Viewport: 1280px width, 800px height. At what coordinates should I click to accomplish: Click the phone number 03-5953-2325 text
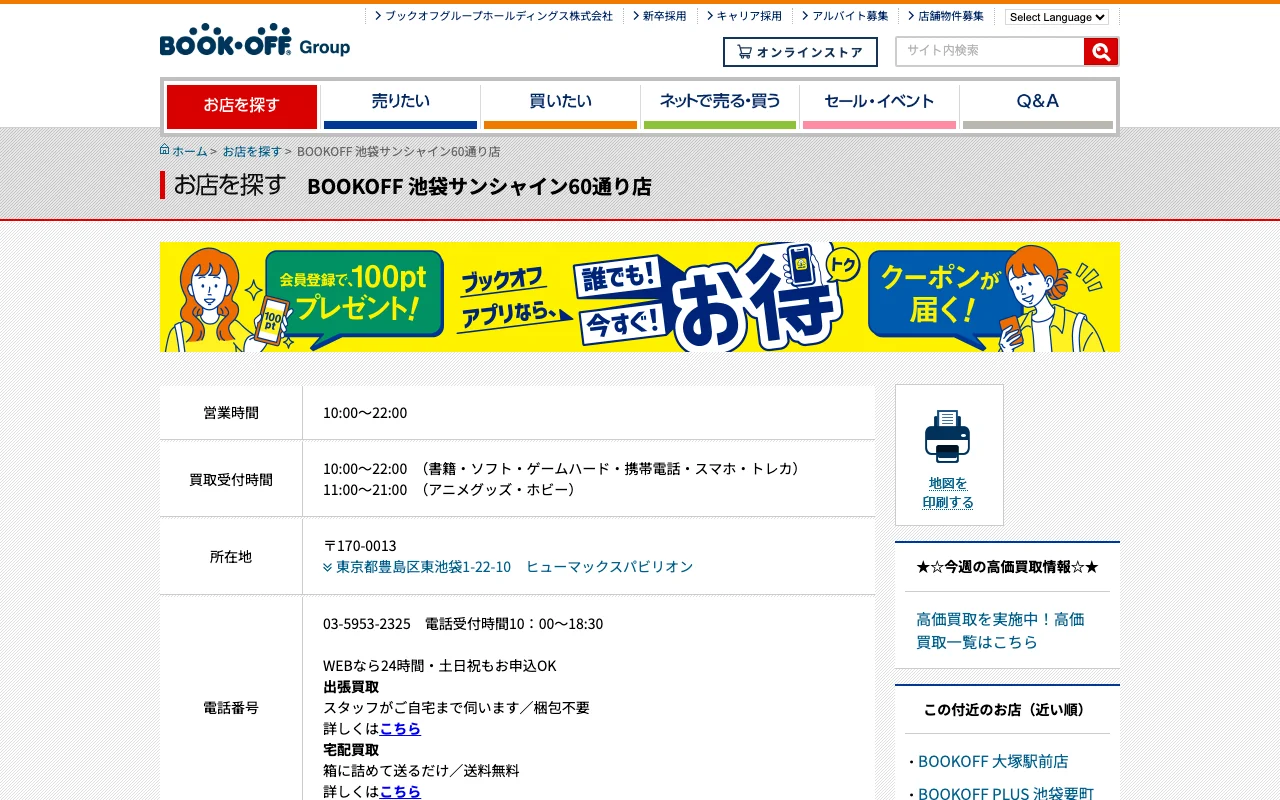coord(367,623)
